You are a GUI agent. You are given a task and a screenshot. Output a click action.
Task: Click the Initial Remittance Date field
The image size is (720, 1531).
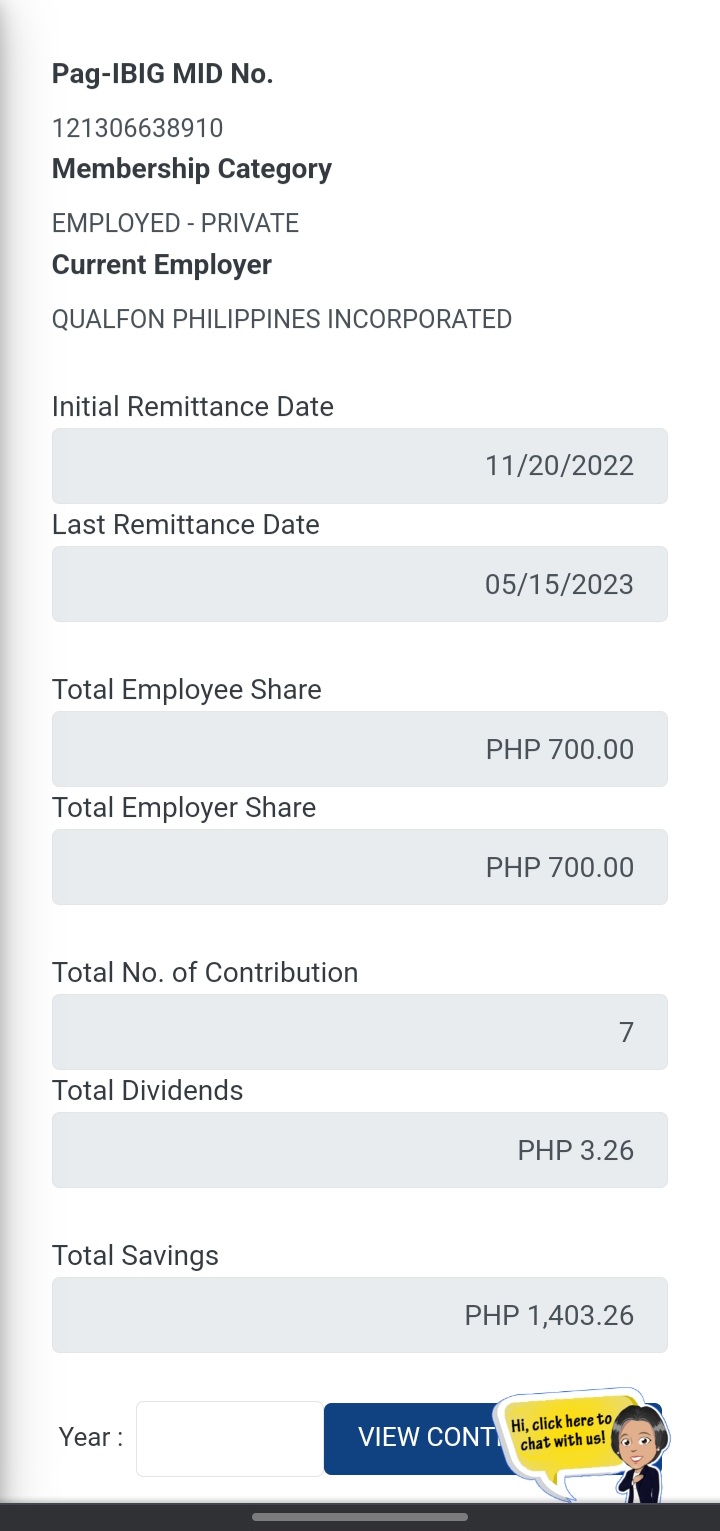tap(360, 466)
